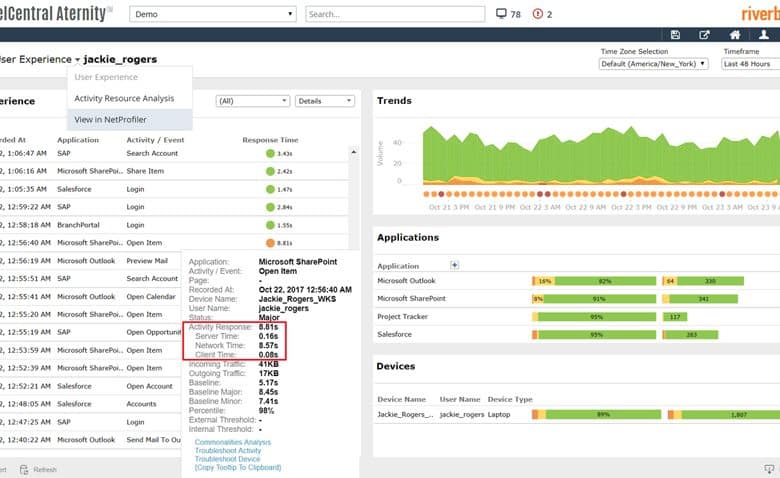The width and height of the screenshot is (780, 478).
Task: Open the Demo dropdown
Action: point(213,14)
